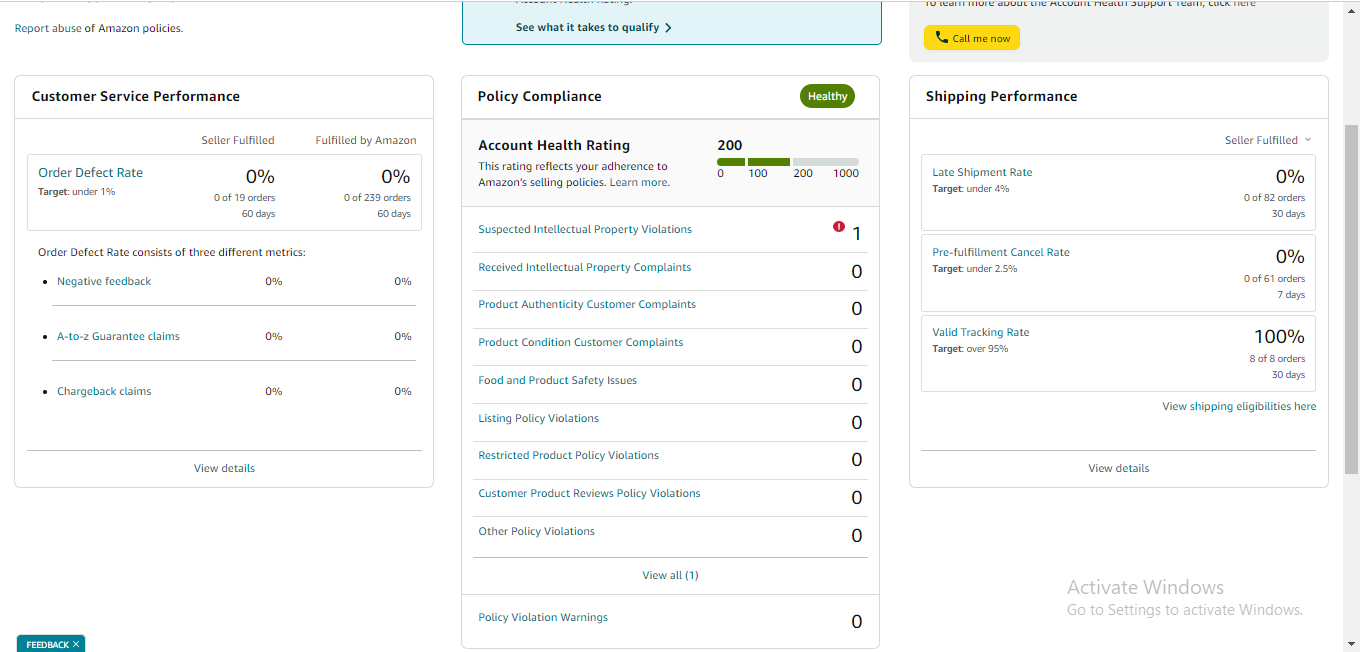Open Food and Product Safety Issues
This screenshot has height=652, width=1360.
click(557, 380)
